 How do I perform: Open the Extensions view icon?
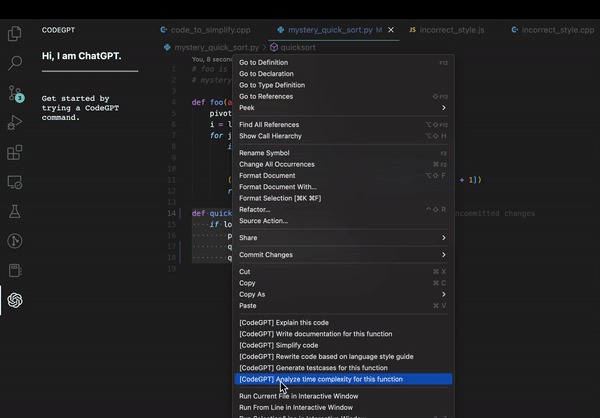pyautogui.click(x=15, y=152)
